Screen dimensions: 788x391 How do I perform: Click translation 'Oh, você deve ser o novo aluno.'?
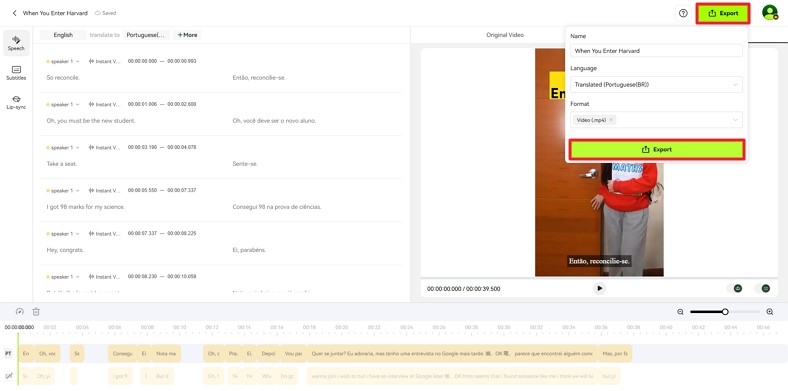(x=274, y=121)
